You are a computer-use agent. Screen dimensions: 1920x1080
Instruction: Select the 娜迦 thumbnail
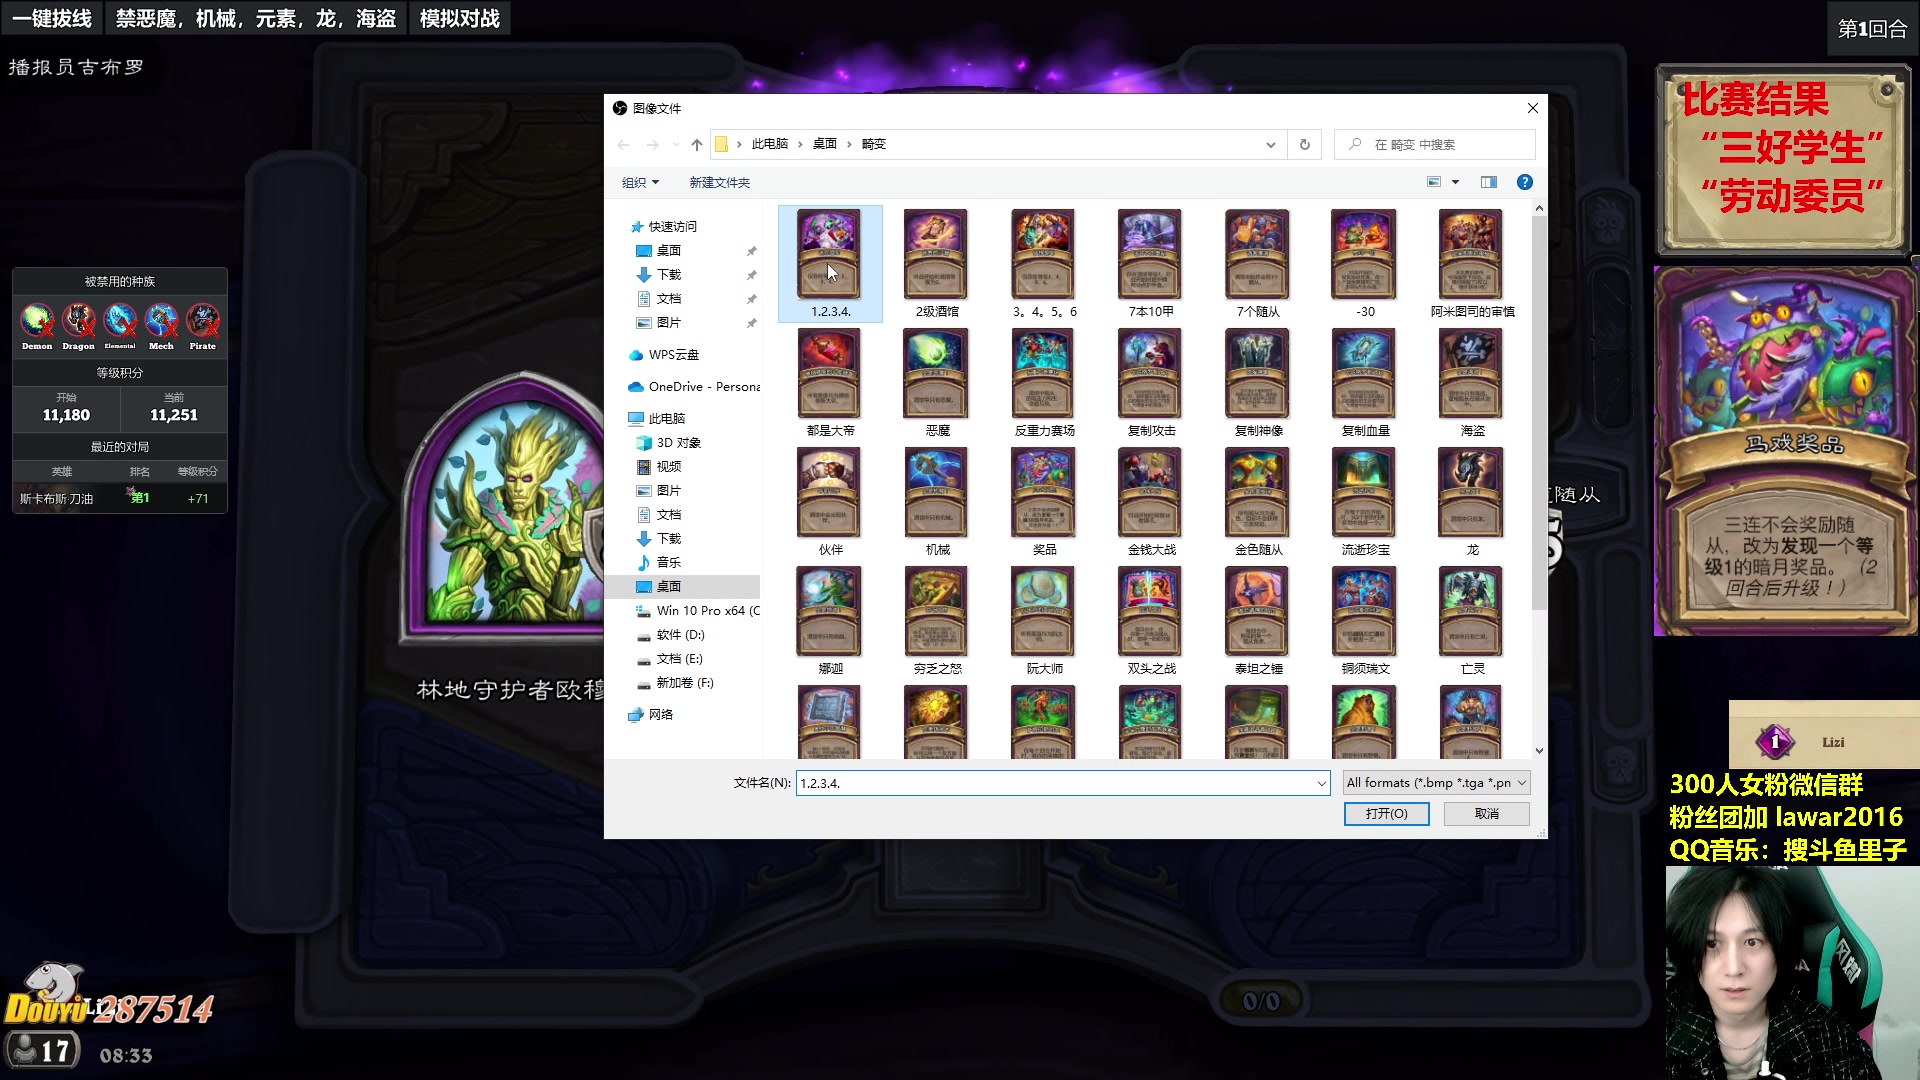click(x=830, y=620)
